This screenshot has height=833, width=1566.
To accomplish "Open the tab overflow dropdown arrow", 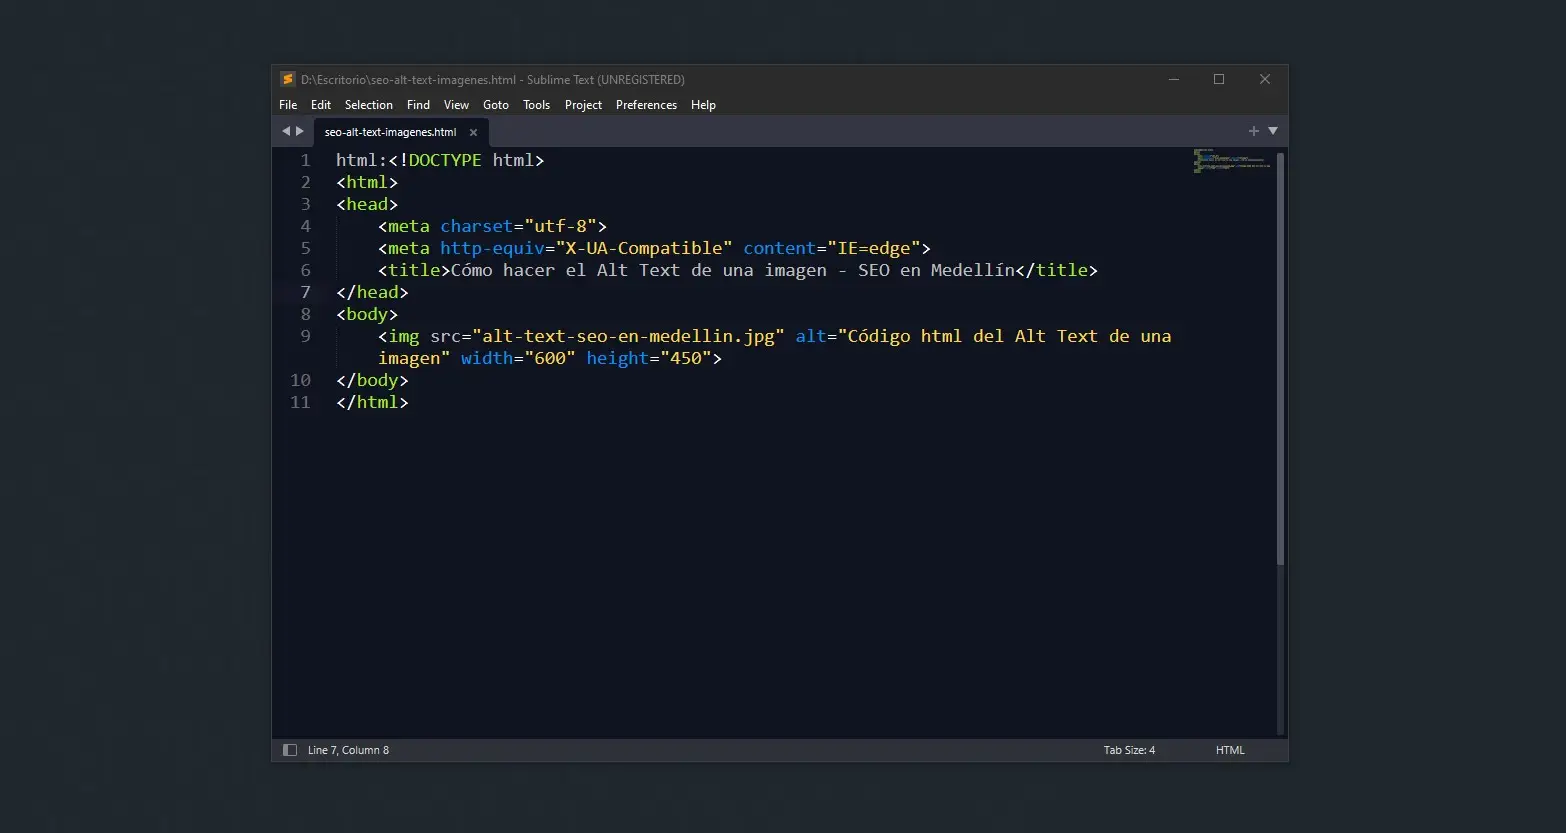I will (1272, 130).
